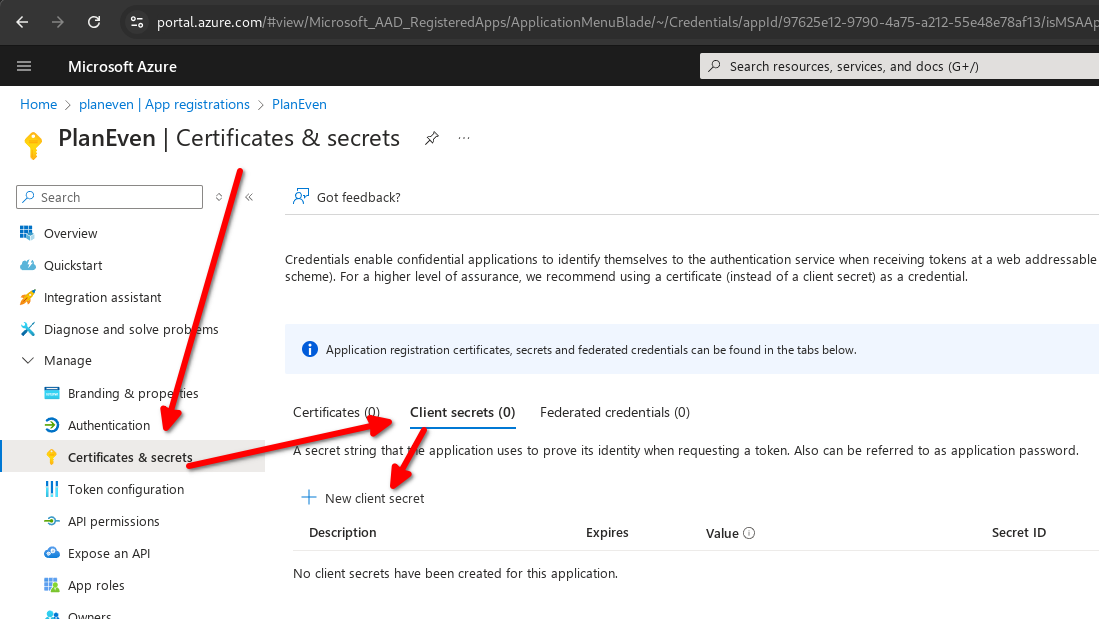This screenshot has width=1099, height=619.
Task: Pin the Certificates & secrets blade
Action: [432, 138]
